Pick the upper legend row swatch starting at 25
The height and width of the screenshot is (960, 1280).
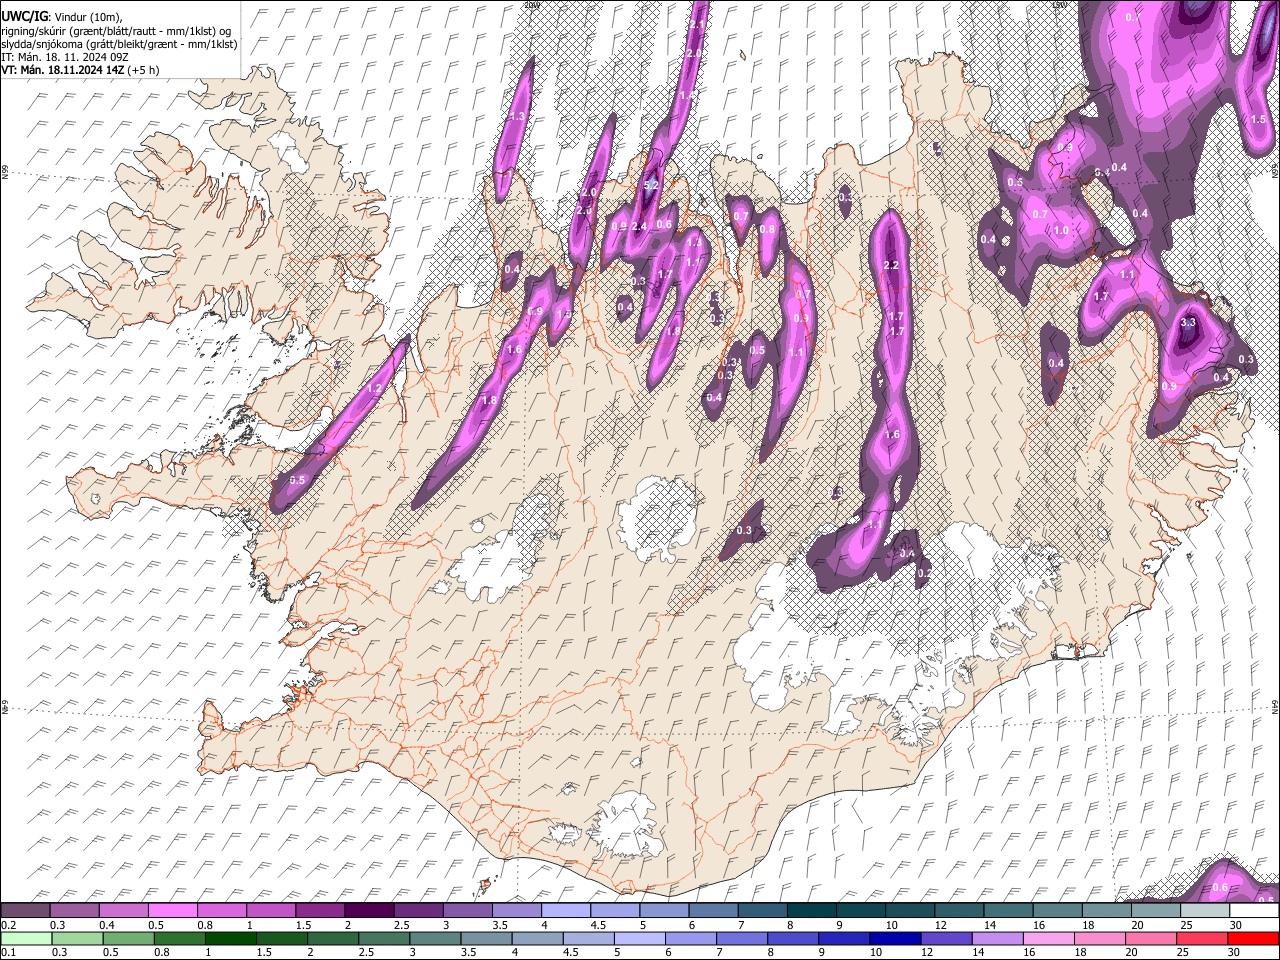tap(1205, 910)
